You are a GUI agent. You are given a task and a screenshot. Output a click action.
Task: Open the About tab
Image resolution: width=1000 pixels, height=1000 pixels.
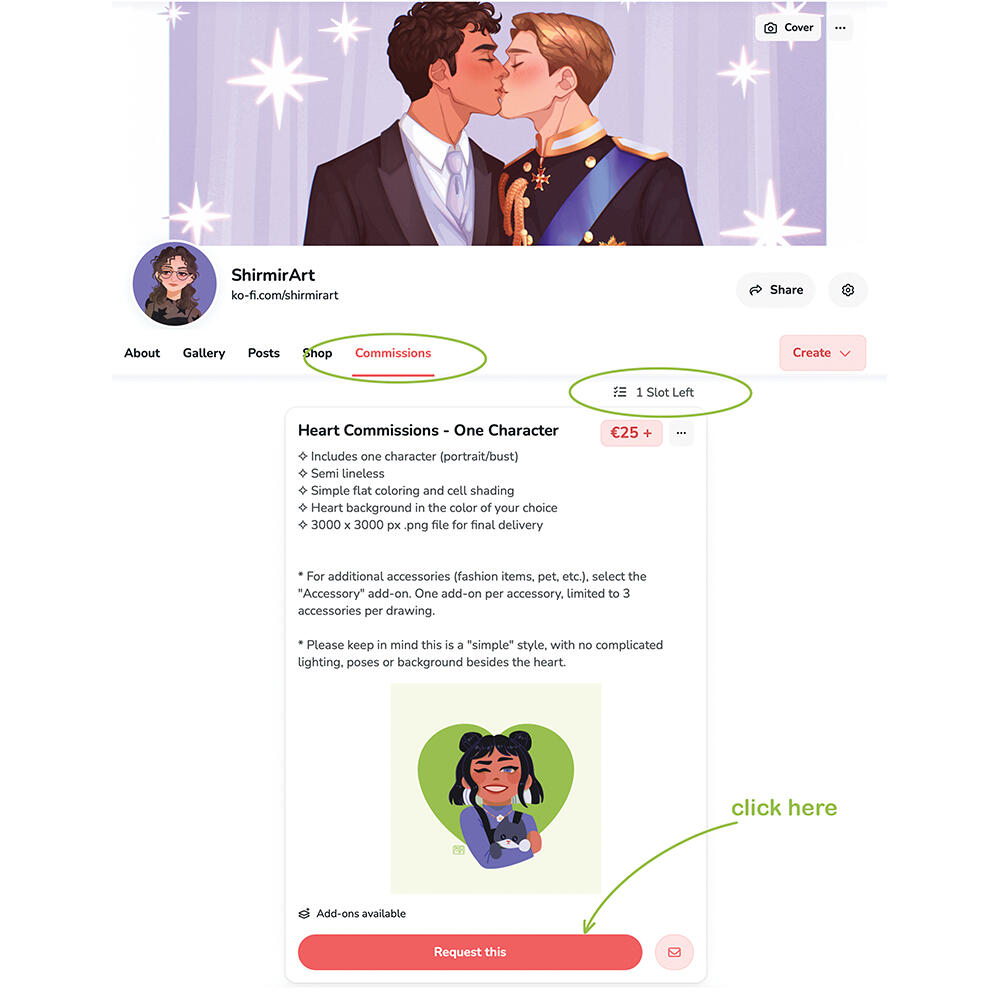pos(142,353)
